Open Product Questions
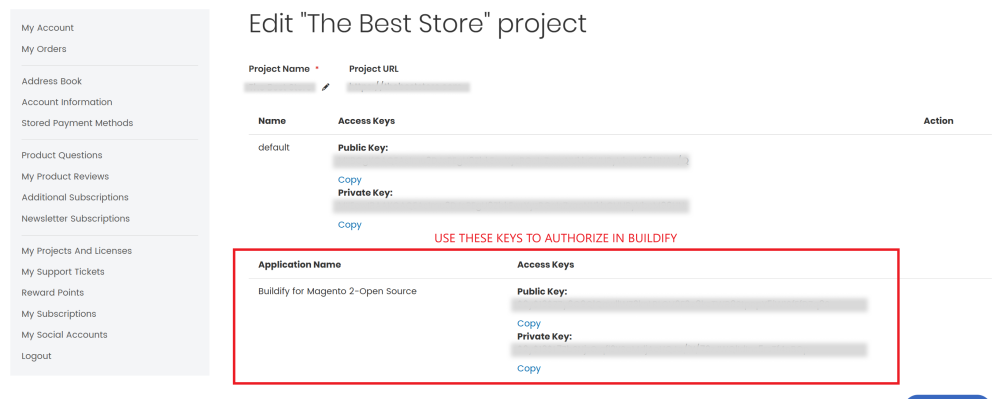Viewport: 1000px width, 399px height. 62,155
